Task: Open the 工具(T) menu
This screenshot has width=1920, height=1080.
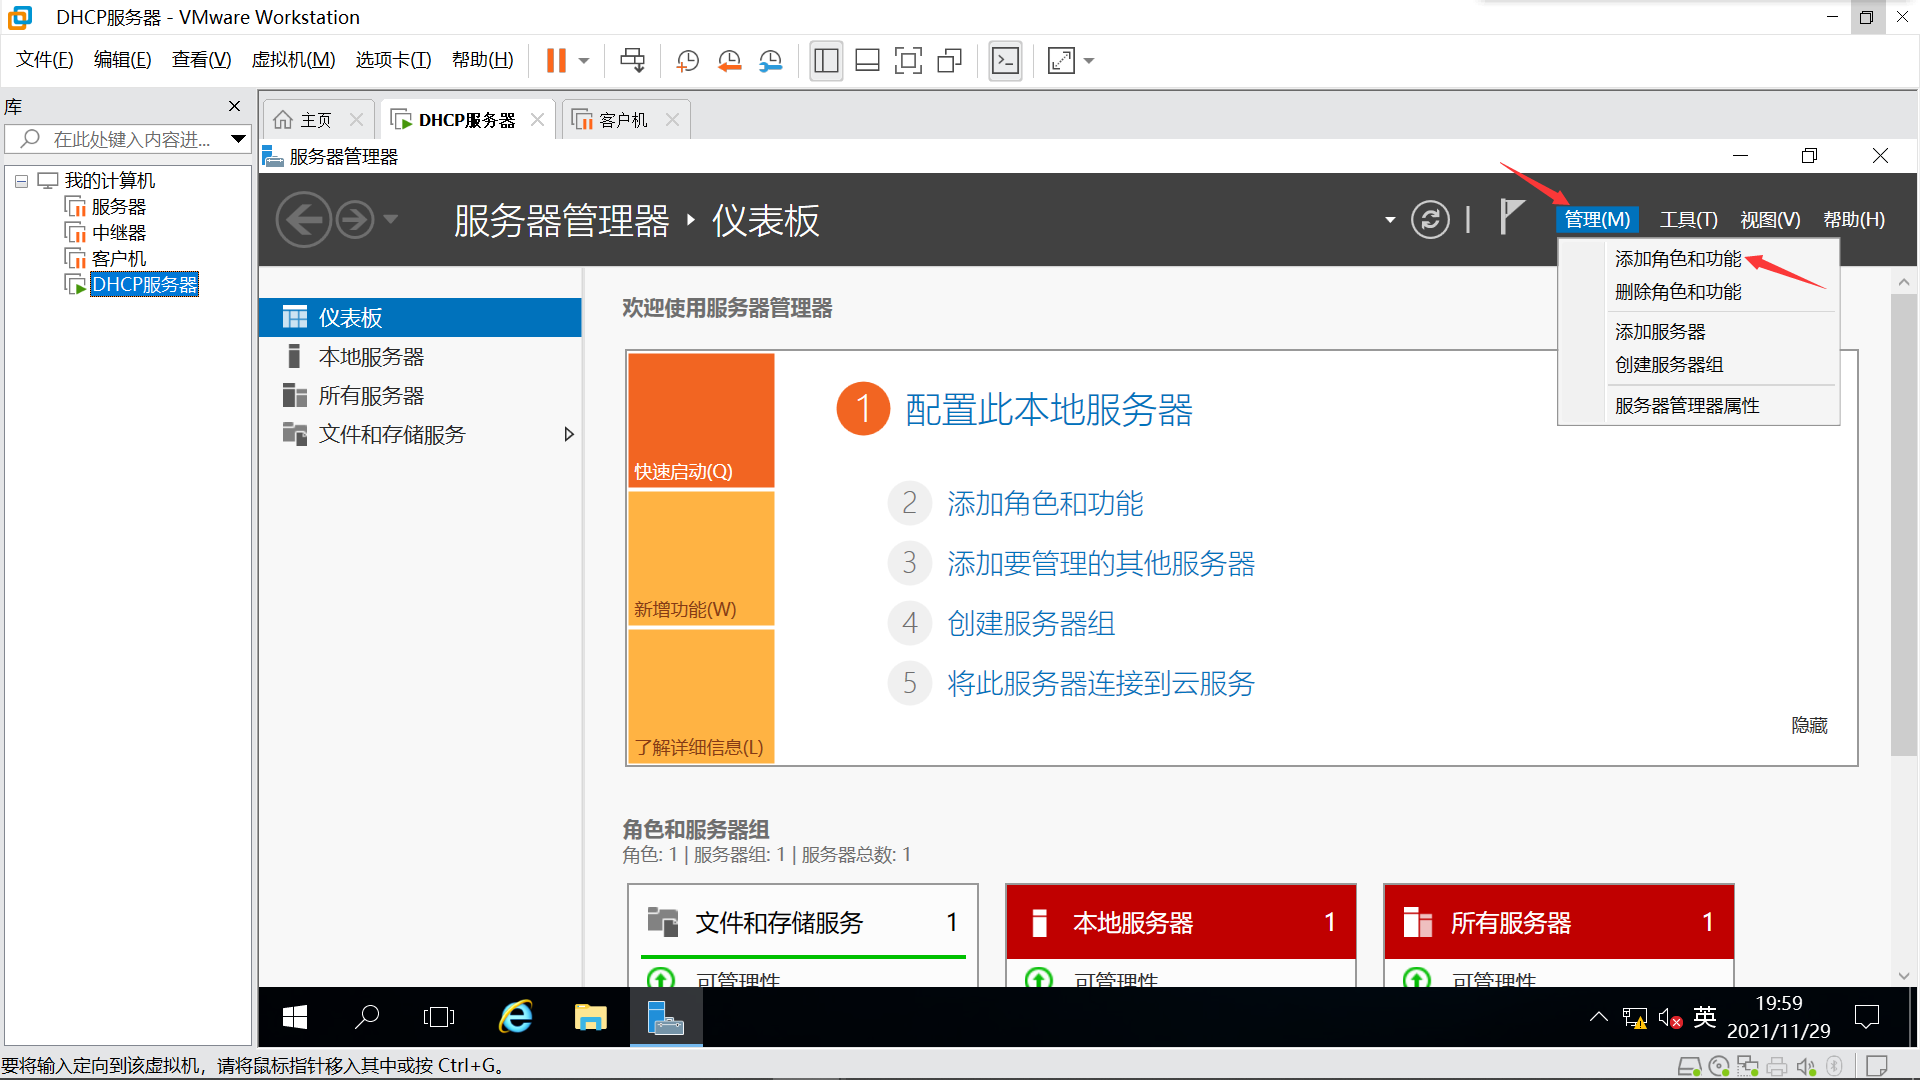Action: tap(1688, 220)
